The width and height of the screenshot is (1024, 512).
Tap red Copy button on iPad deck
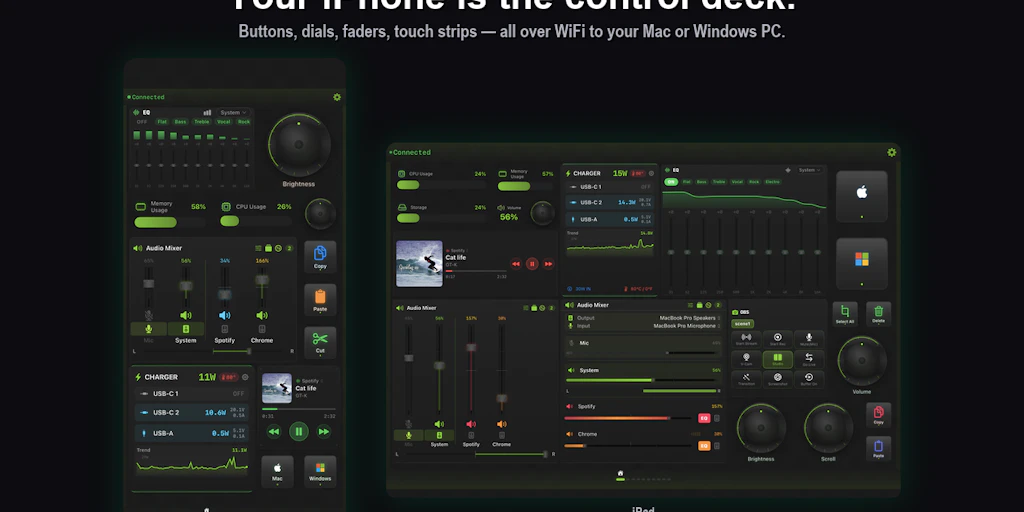tap(878, 415)
